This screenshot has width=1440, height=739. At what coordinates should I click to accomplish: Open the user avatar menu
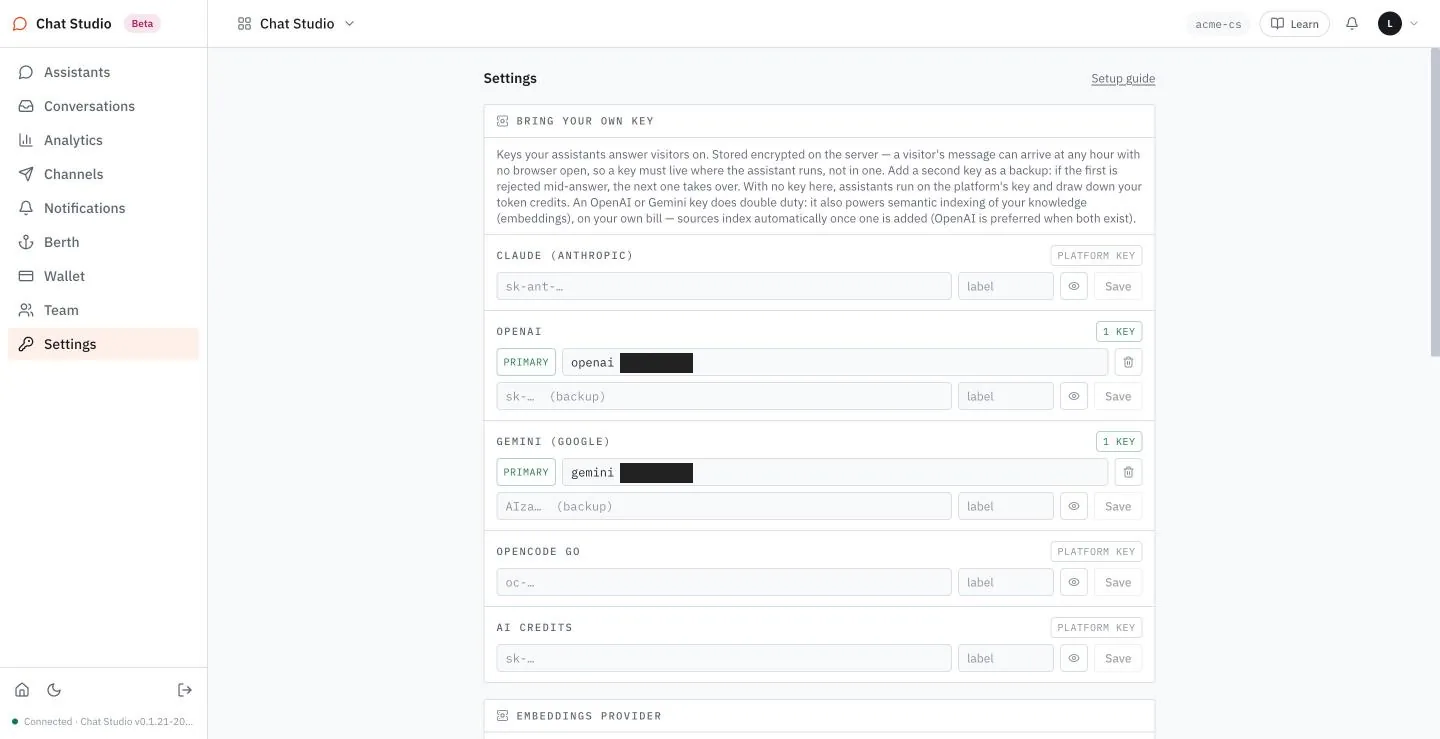tap(1399, 23)
